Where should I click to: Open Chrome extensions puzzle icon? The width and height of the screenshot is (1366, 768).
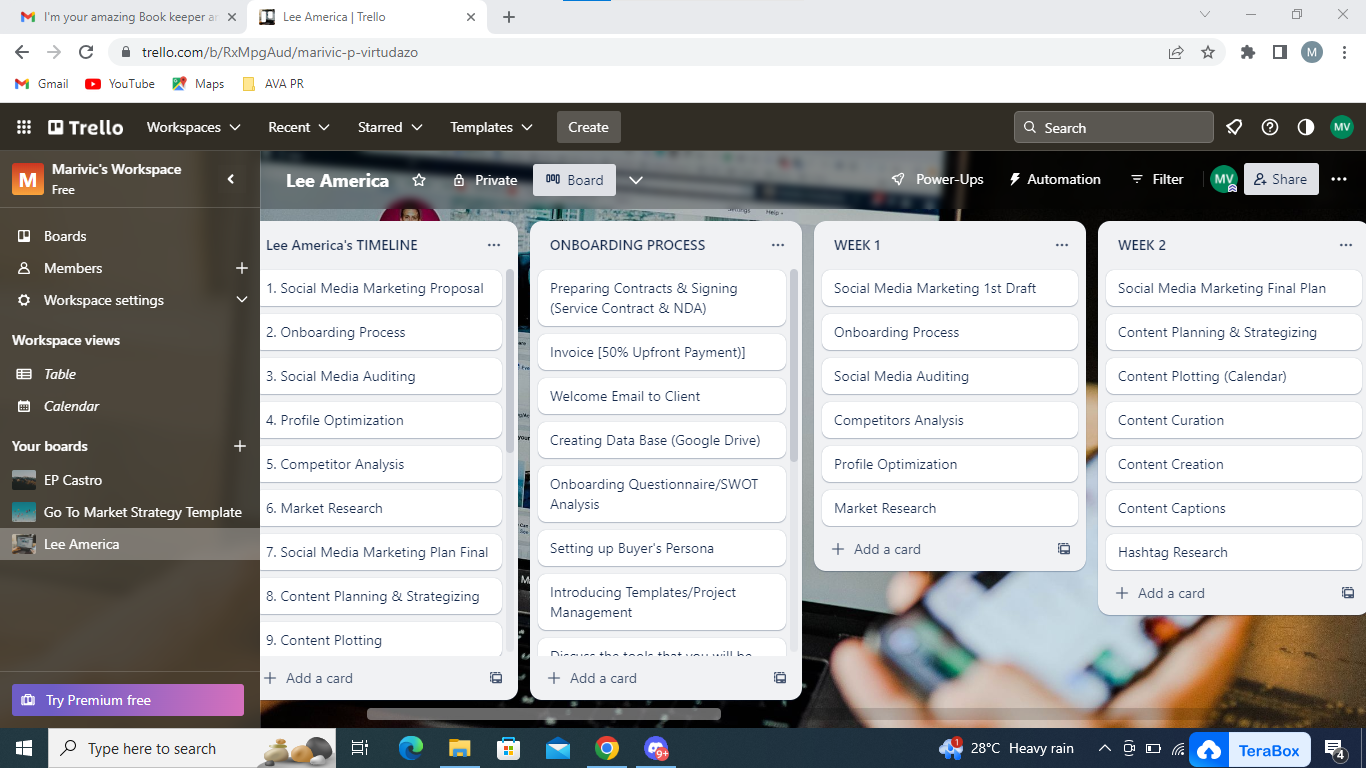click(x=1248, y=52)
